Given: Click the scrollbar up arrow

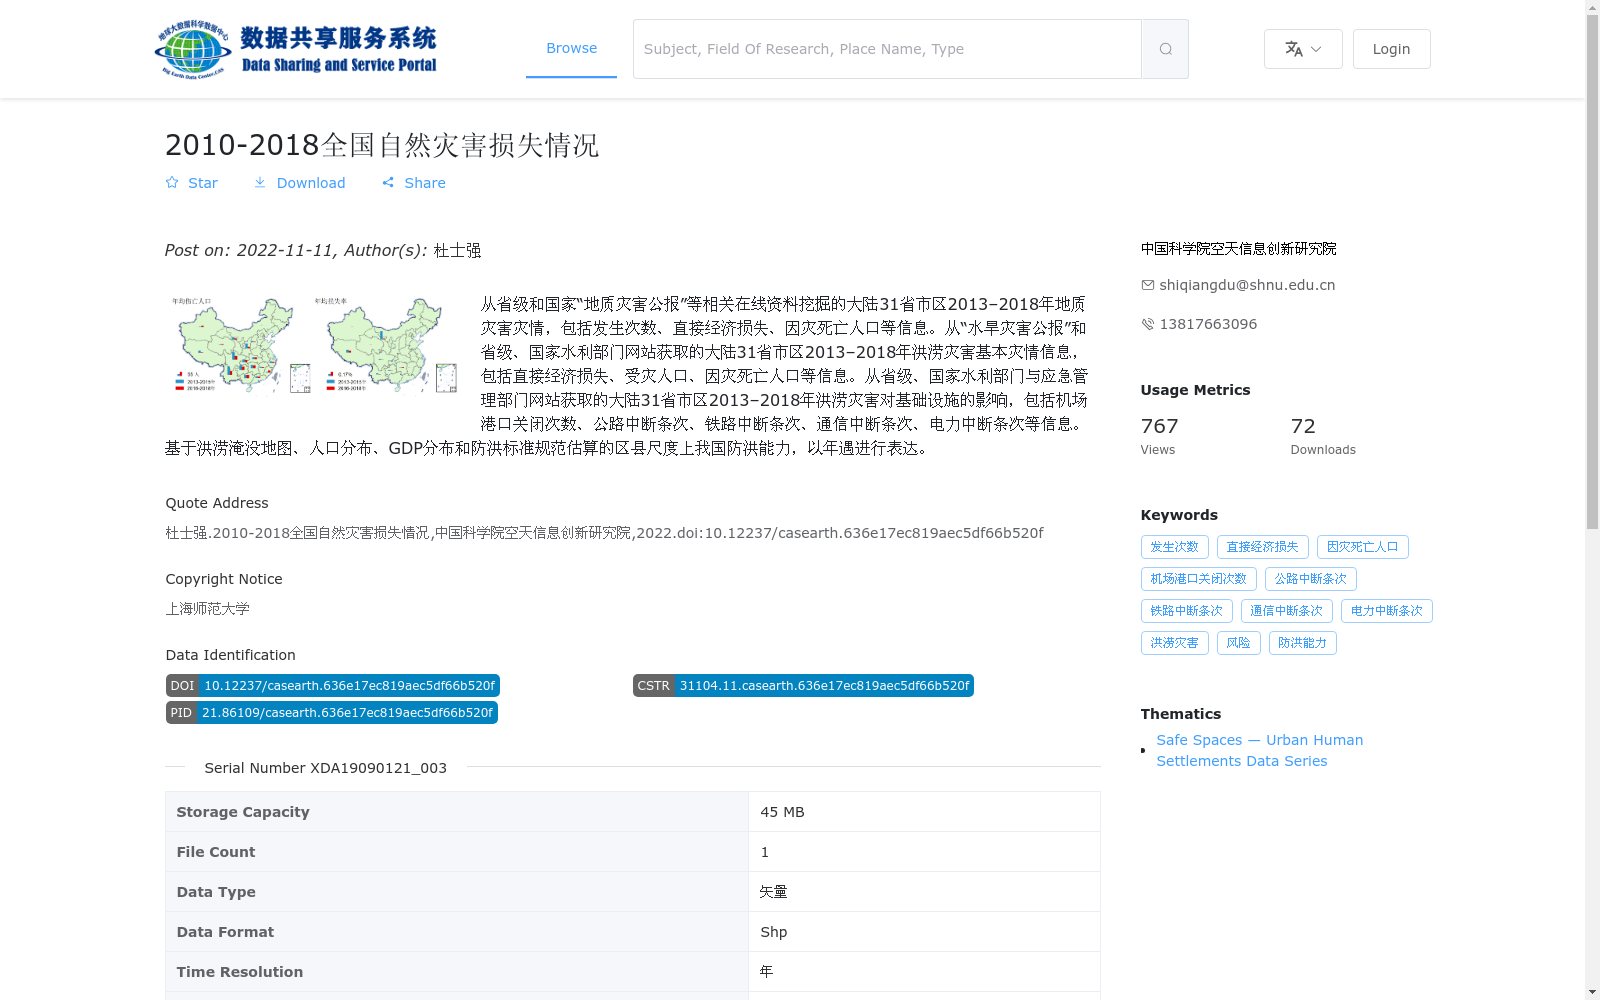Looking at the screenshot, I should 1592,7.
